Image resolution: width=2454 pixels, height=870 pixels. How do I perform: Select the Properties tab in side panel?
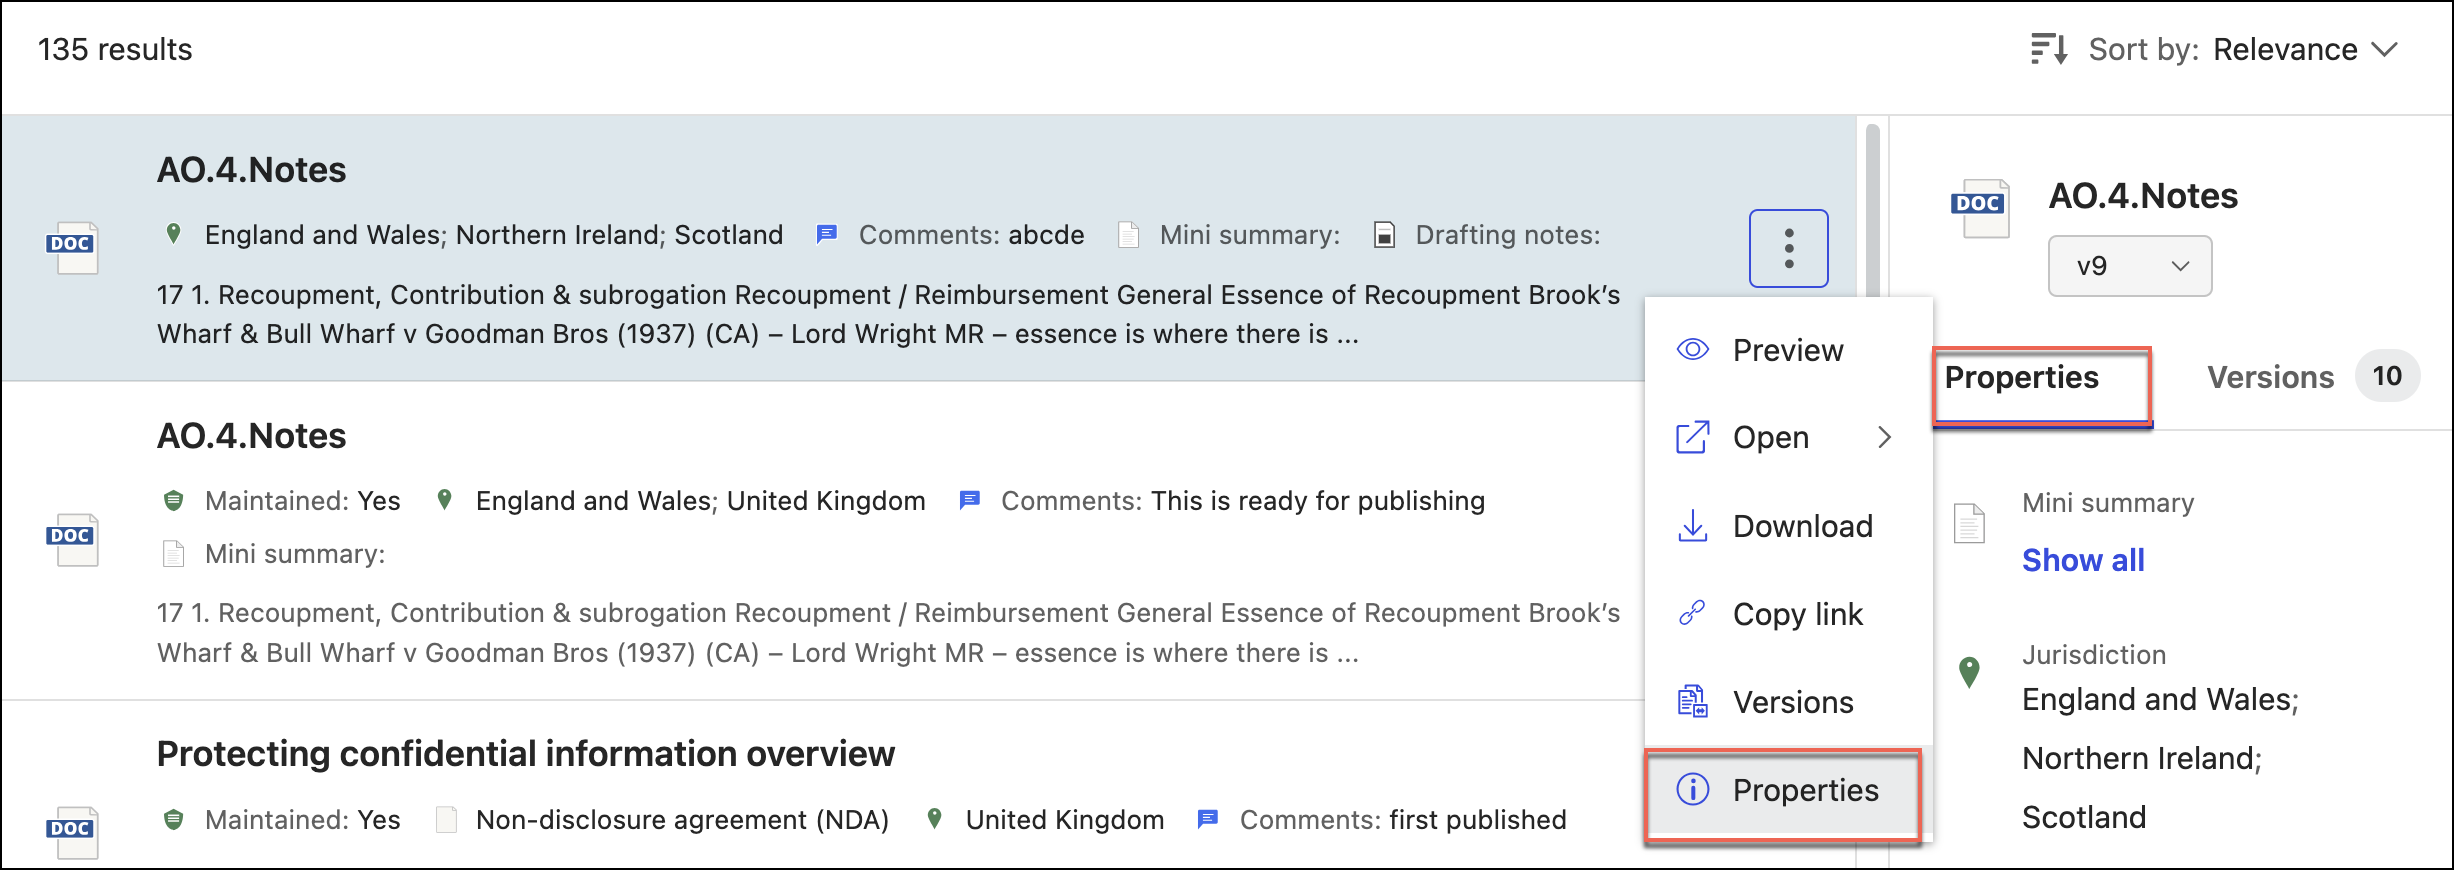[x=2021, y=378]
